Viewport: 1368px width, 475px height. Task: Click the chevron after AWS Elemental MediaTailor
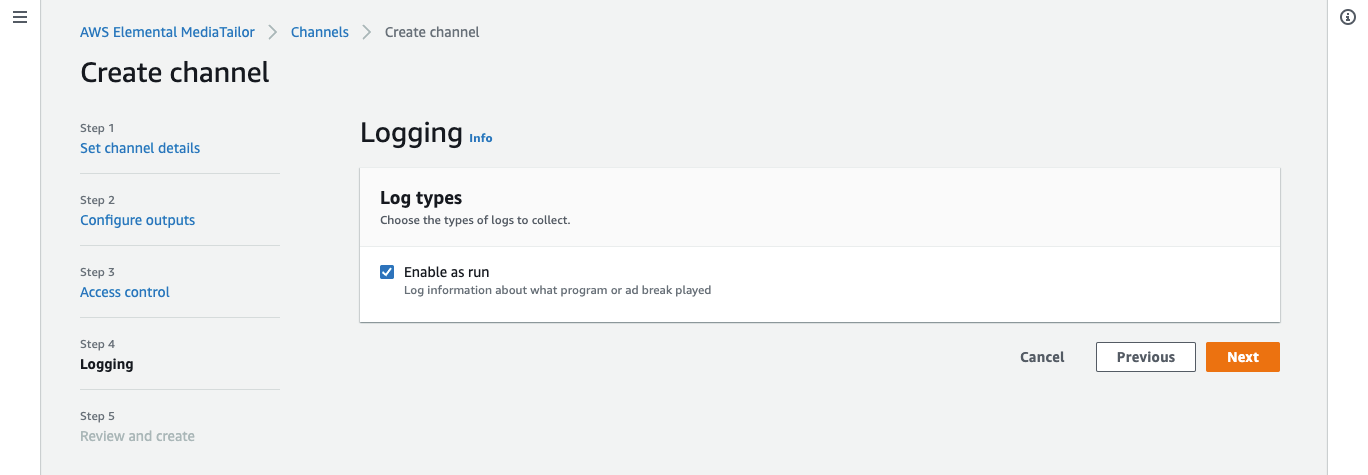point(273,32)
